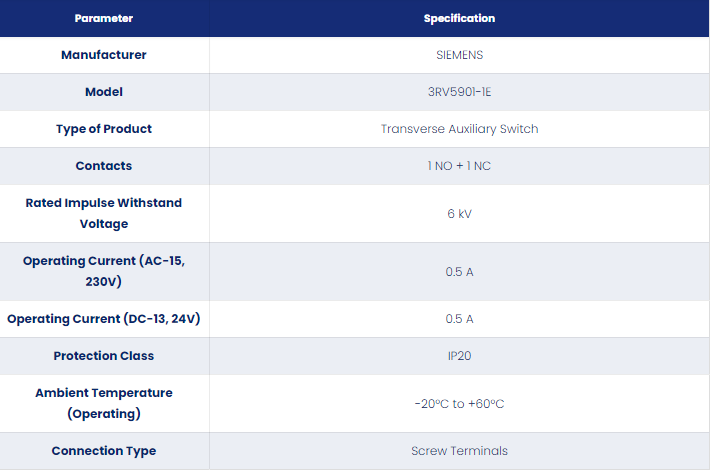Select Operating Current DC-13 24V label

(x=104, y=319)
